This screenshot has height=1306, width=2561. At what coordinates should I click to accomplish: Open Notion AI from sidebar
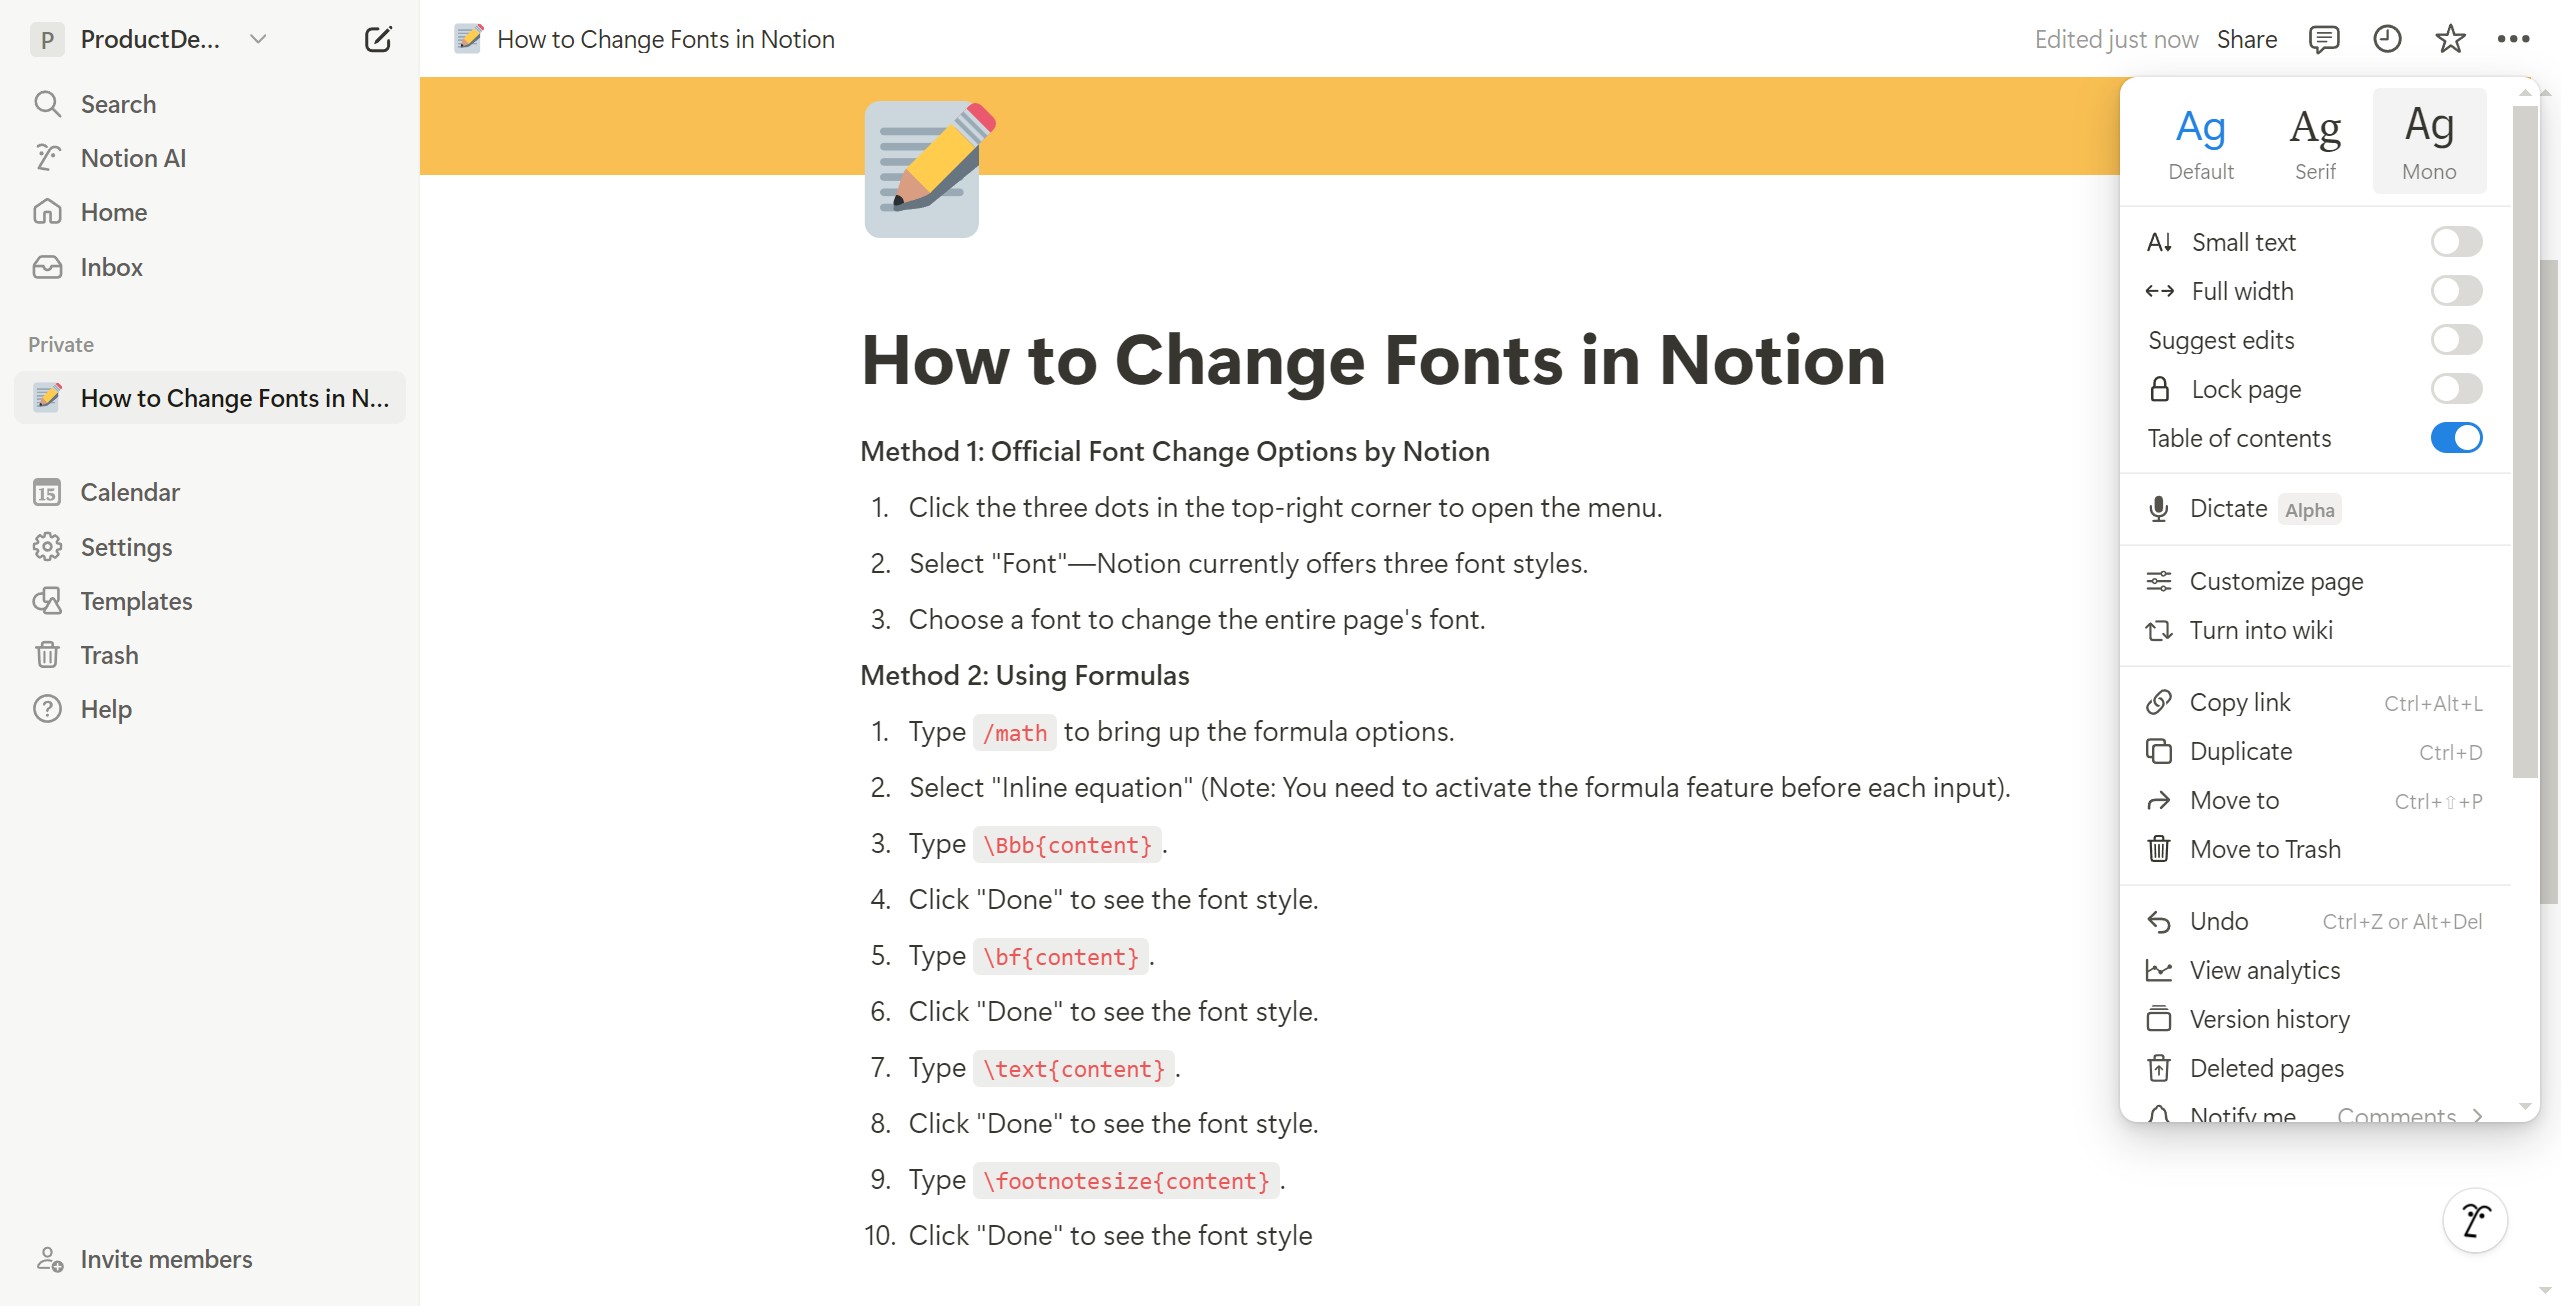(x=210, y=158)
